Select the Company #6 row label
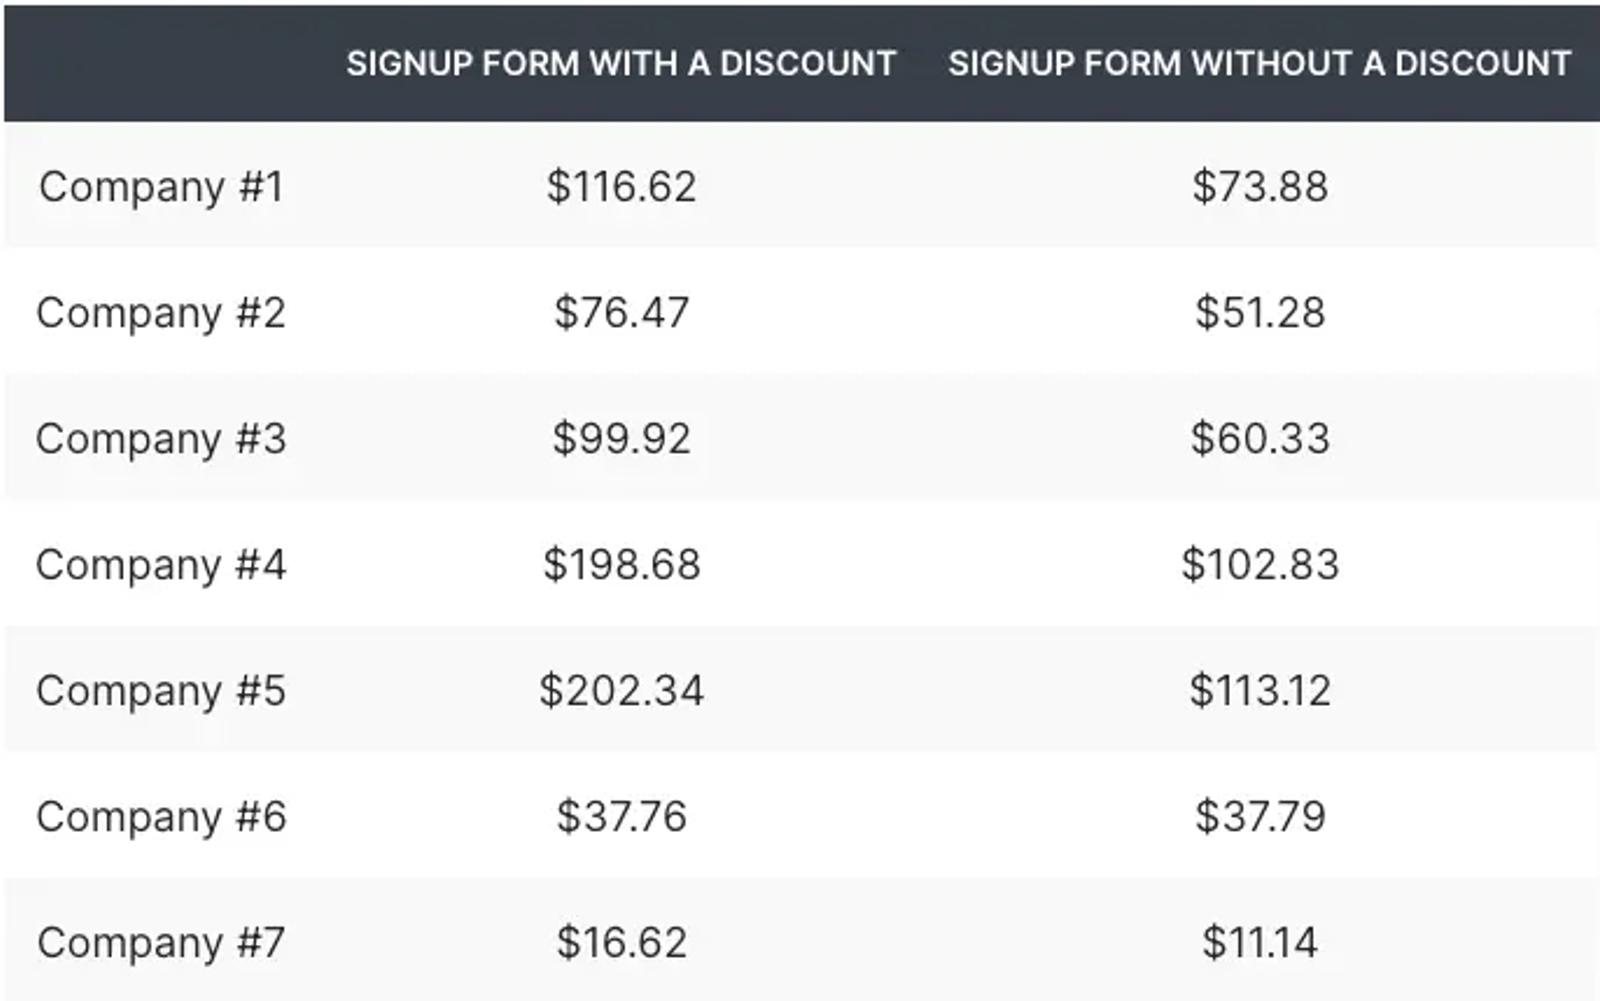 coord(161,817)
